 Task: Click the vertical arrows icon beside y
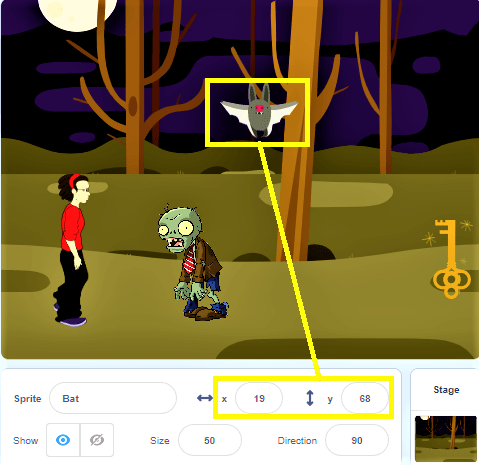pyautogui.click(x=310, y=398)
